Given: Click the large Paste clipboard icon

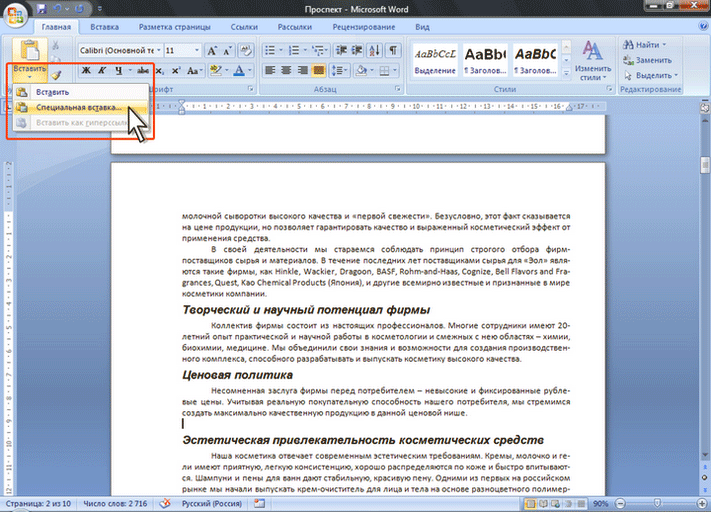Looking at the screenshot, I should (29, 50).
